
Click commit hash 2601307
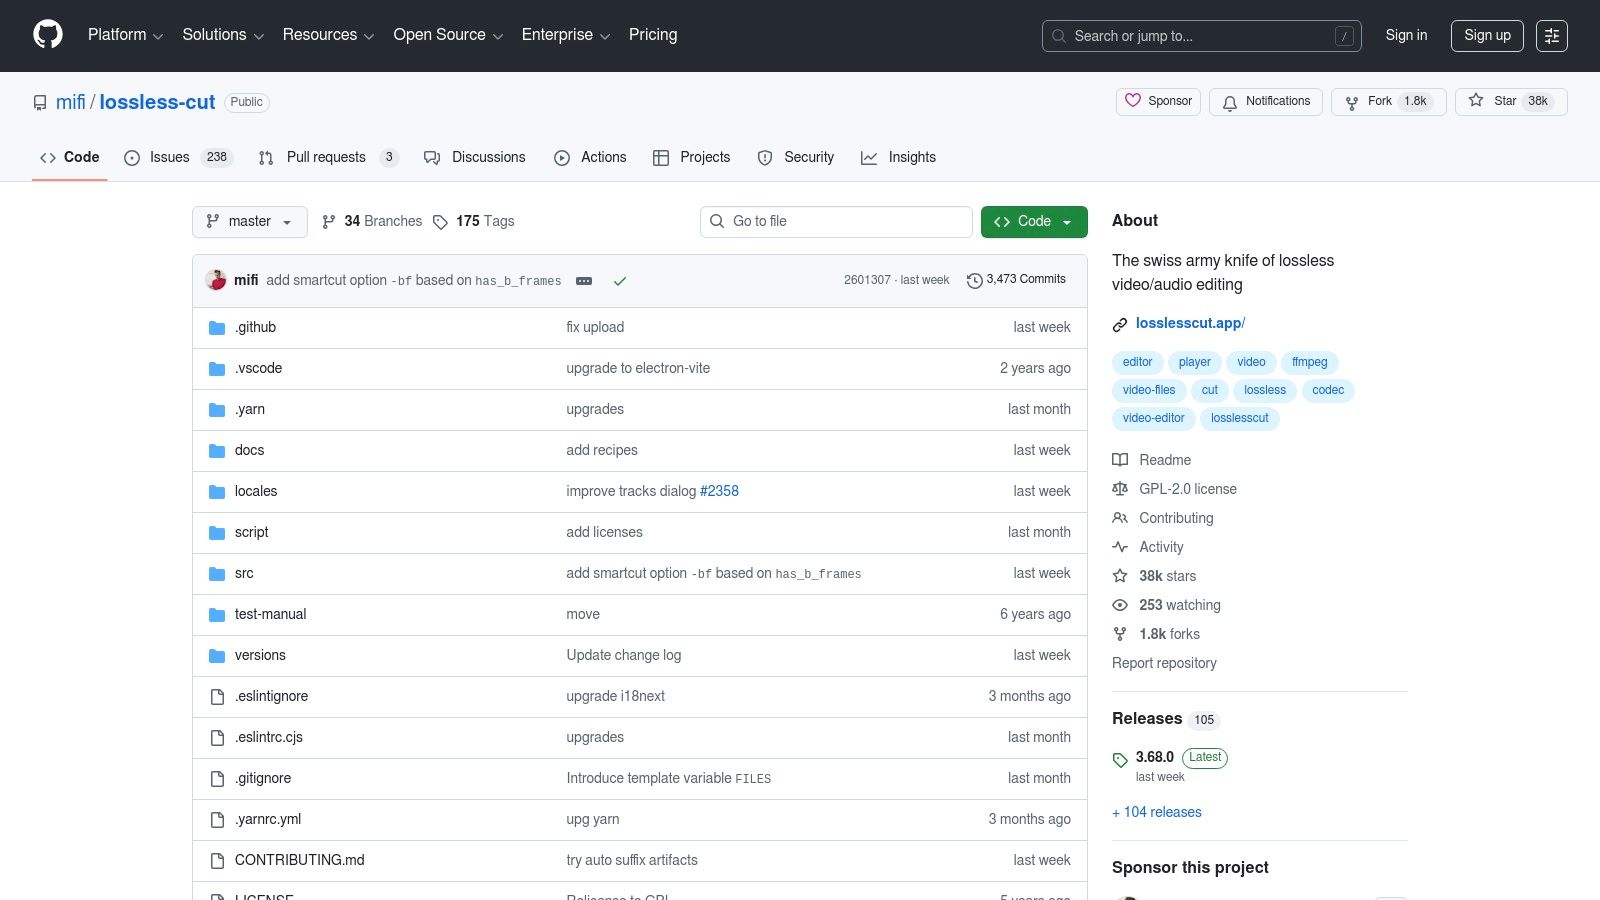click(867, 280)
